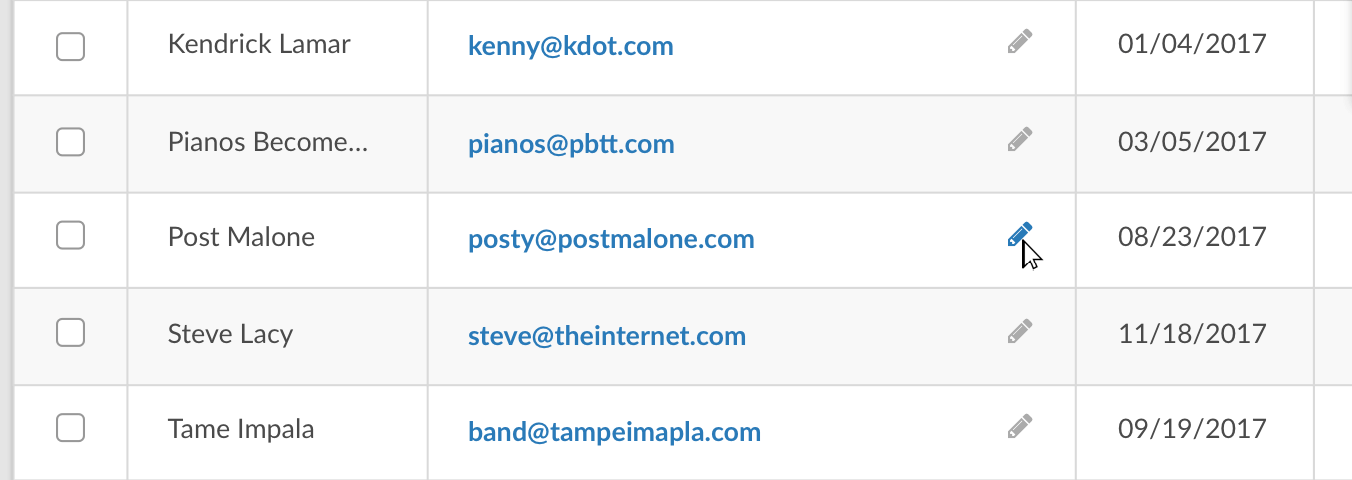1352x480 pixels.
Task: Toggle the Steve Lacy row checkbox
Action: 70,332
